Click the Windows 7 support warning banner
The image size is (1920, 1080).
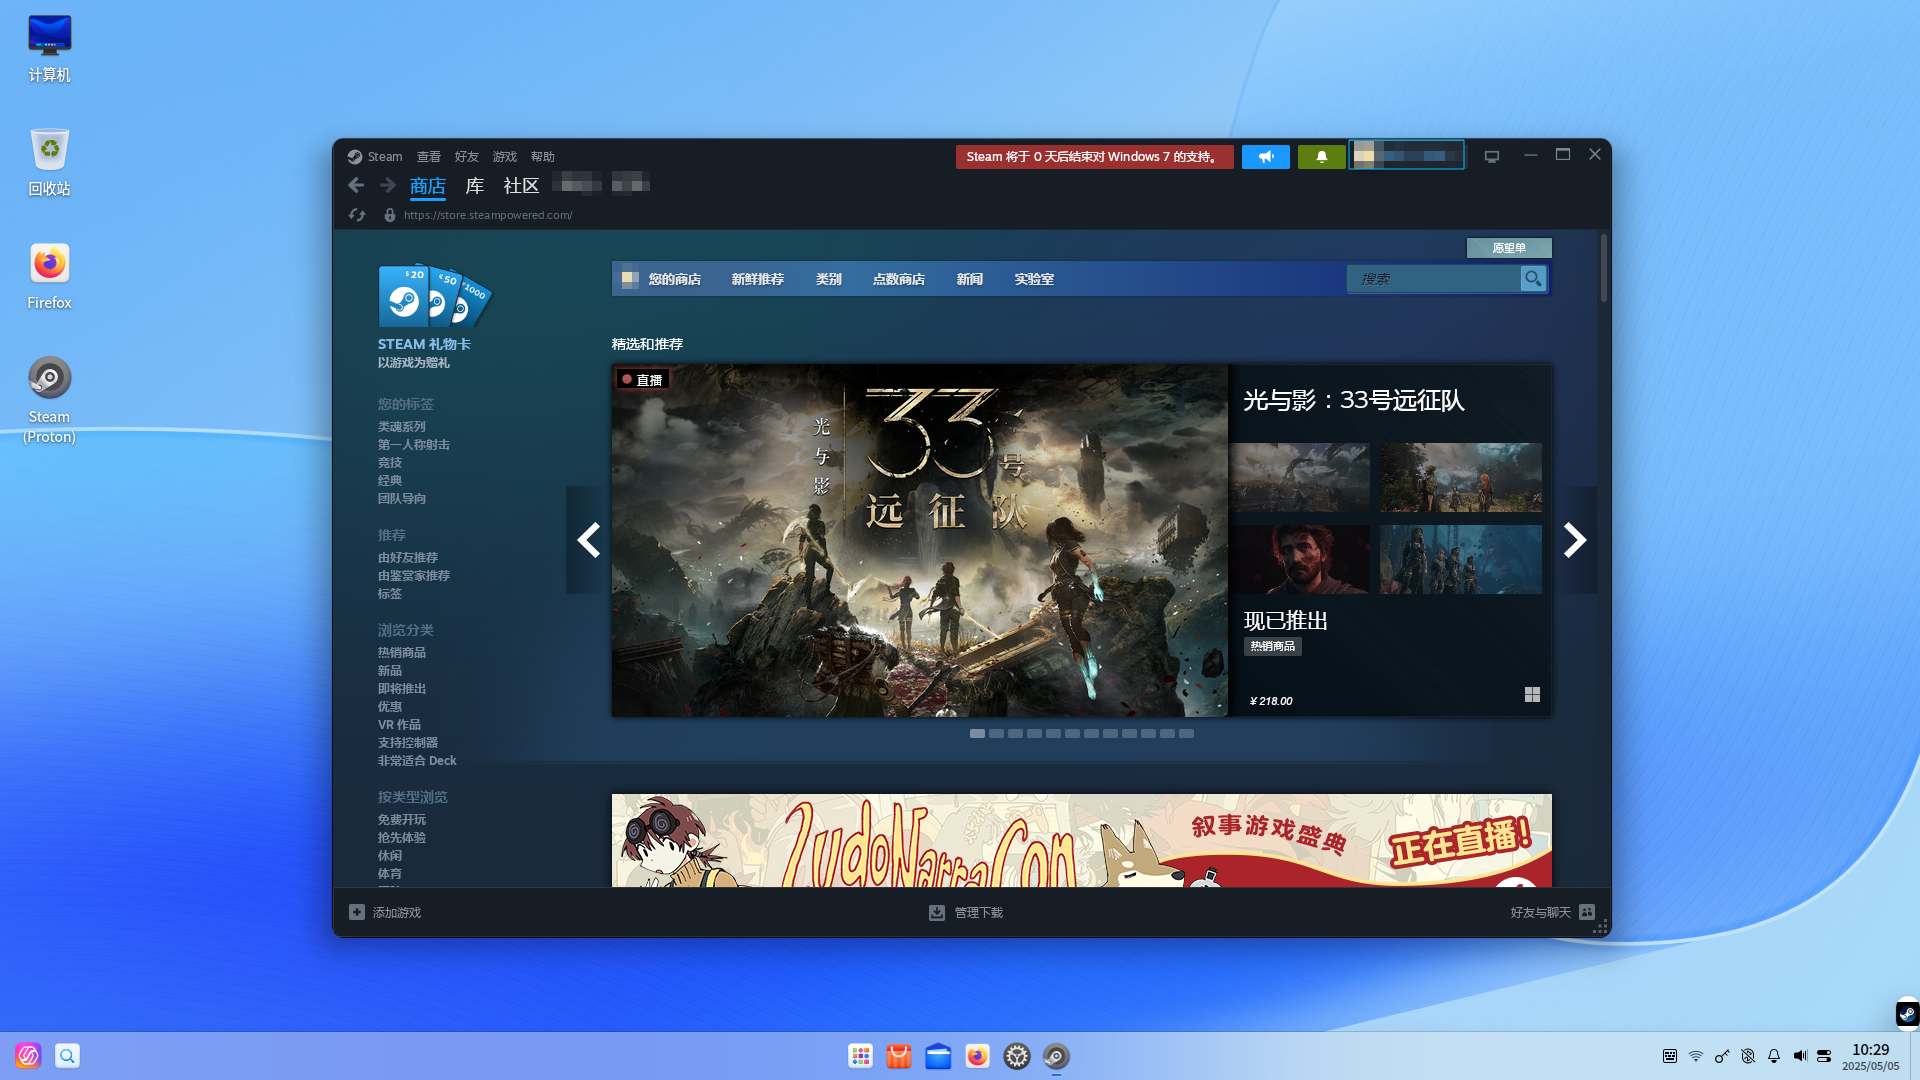coord(1094,157)
